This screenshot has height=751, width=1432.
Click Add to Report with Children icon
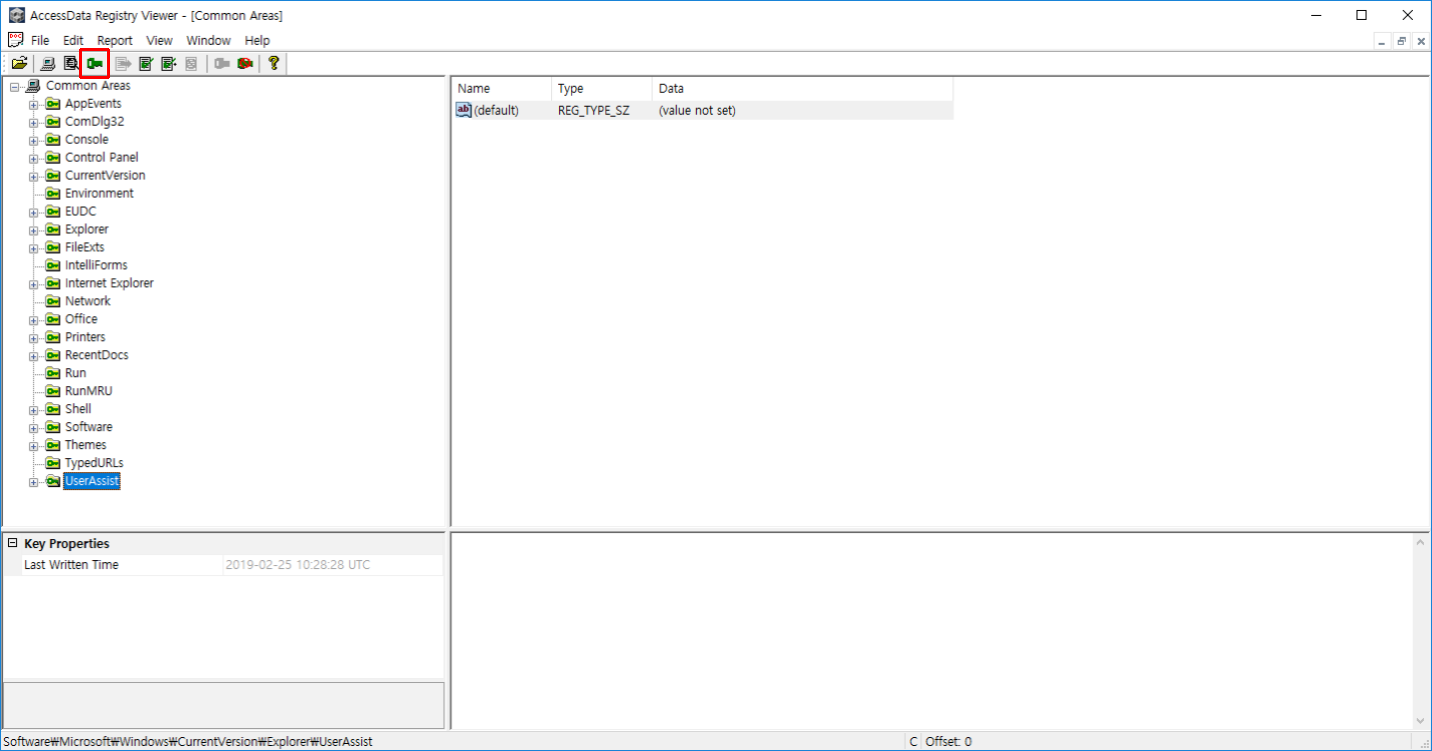click(169, 63)
